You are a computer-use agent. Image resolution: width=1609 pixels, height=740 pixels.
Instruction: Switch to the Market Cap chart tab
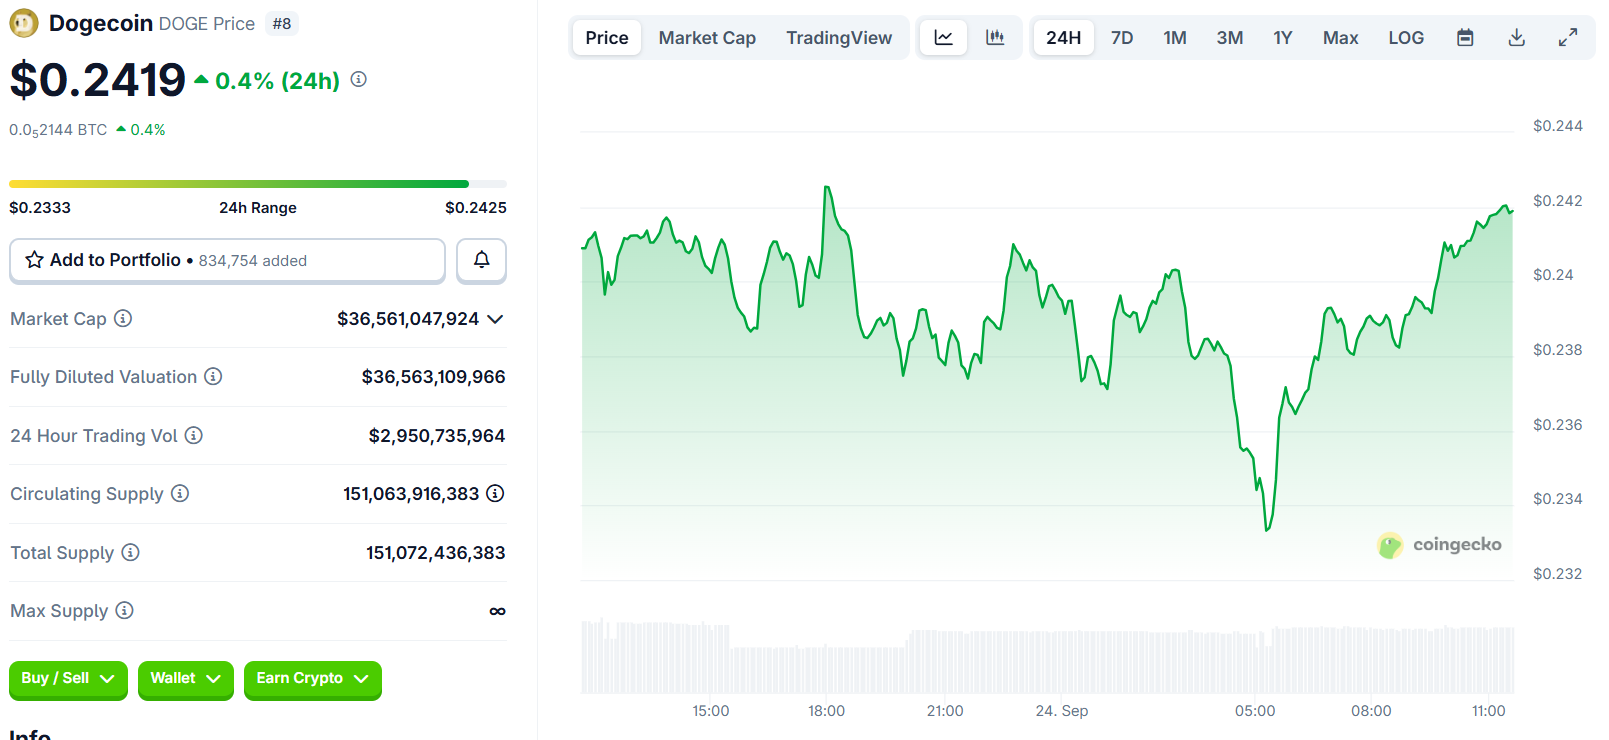[707, 38]
